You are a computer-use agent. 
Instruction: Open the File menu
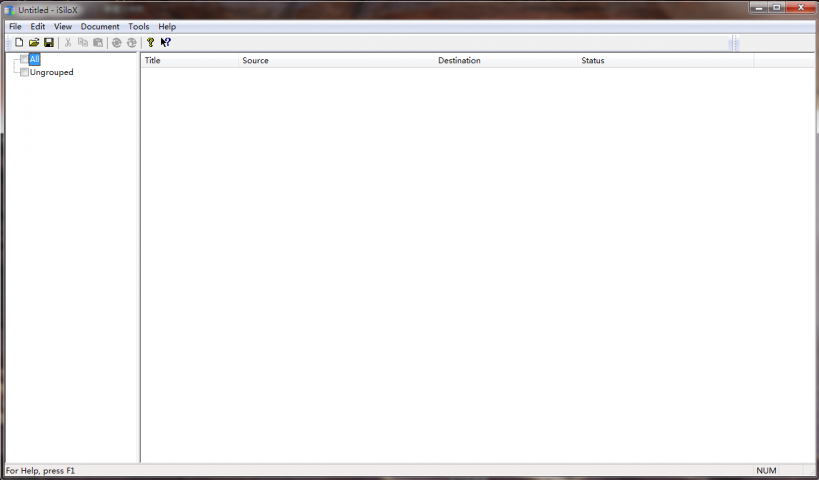(15, 27)
